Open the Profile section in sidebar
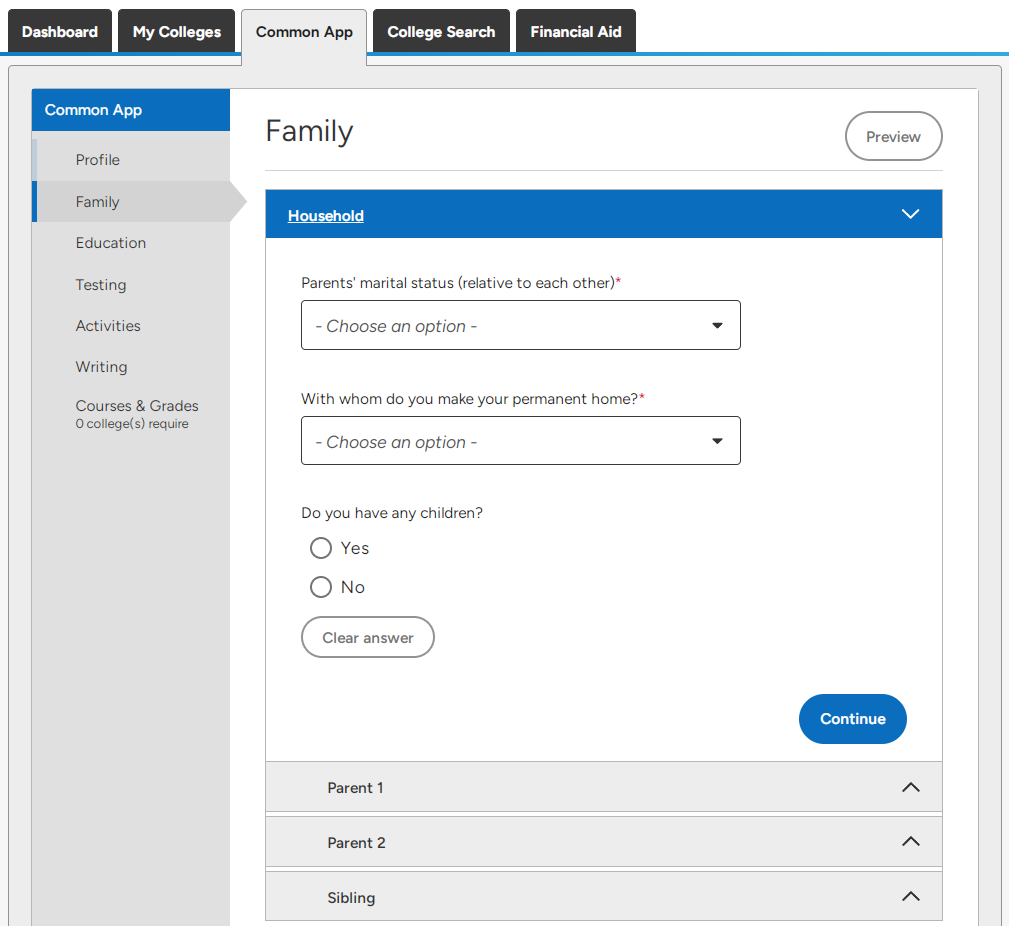Image resolution: width=1009 pixels, height=926 pixels. point(131,160)
